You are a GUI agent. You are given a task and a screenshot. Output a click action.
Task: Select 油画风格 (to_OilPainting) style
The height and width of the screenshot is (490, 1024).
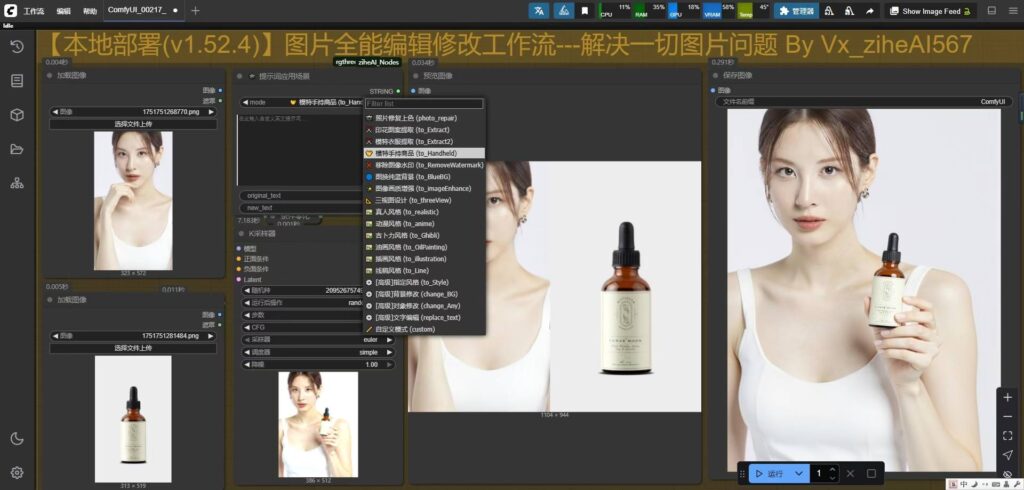[424, 248]
